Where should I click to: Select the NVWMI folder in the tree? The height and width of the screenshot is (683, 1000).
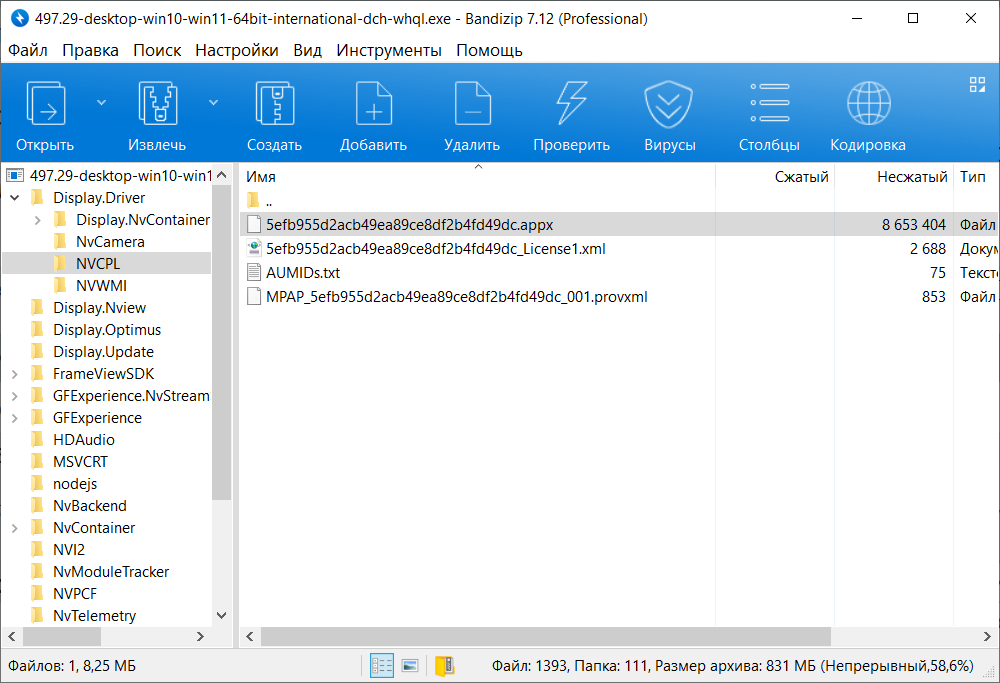pyautogui.click(x=101, y=286)
